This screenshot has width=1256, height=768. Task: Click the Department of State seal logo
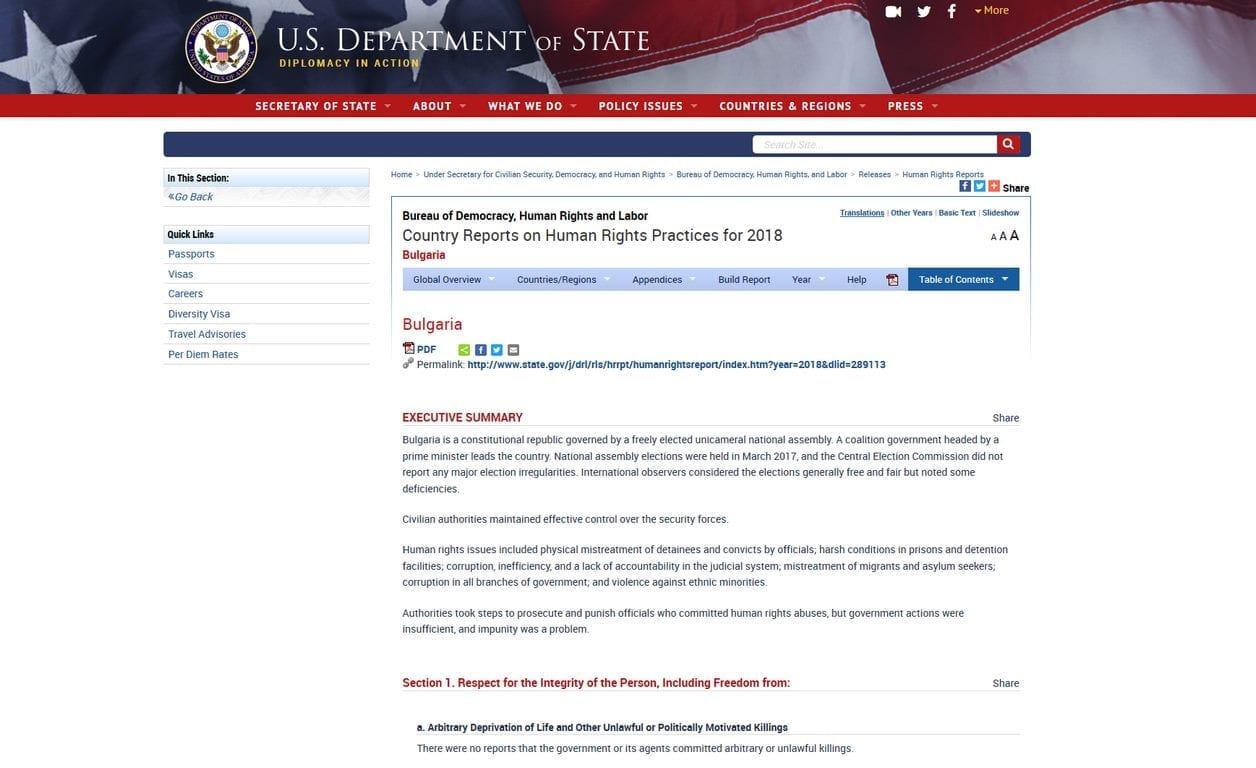221,48
